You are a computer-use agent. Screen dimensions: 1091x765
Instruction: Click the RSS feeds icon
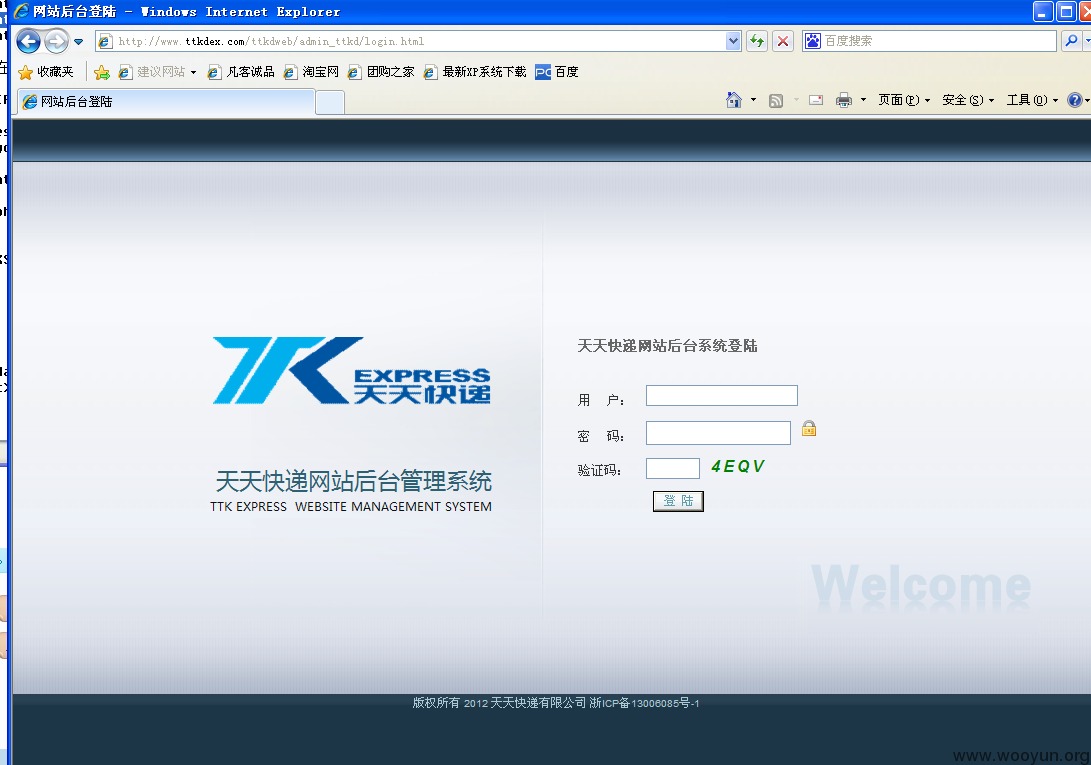(776, 101)
